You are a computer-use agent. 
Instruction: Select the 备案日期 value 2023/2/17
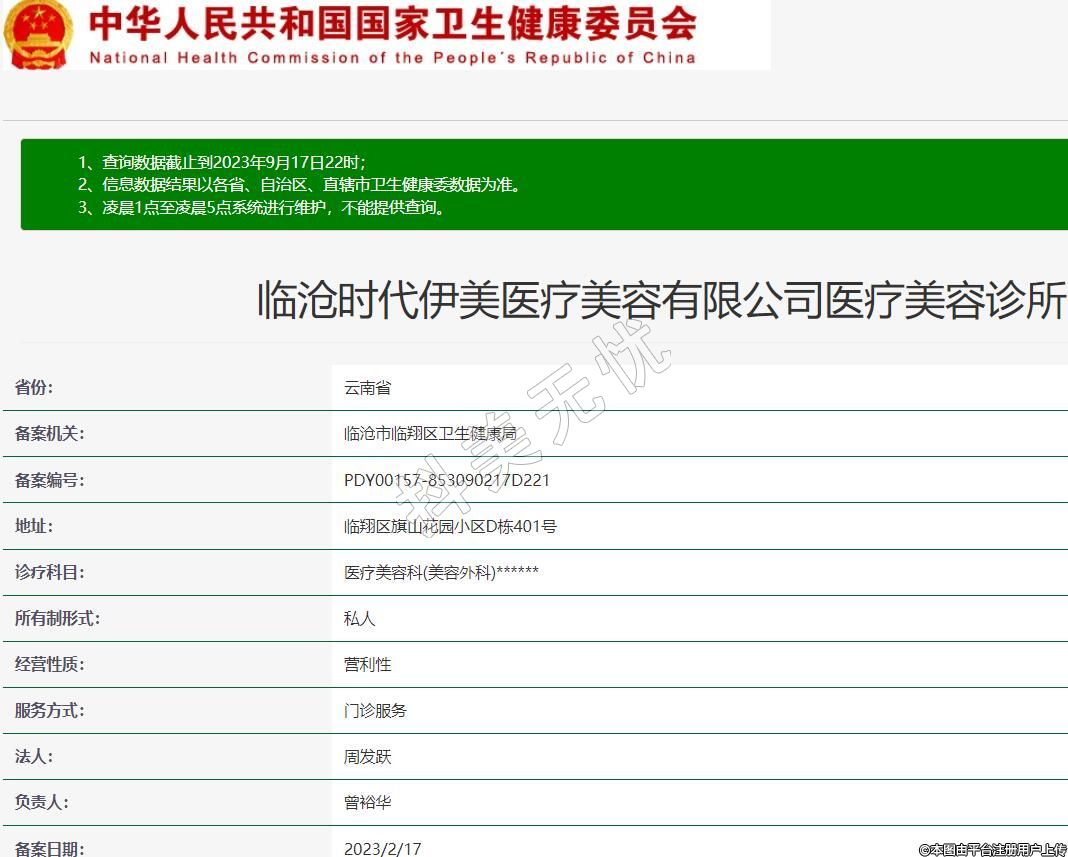click(382, 848)
